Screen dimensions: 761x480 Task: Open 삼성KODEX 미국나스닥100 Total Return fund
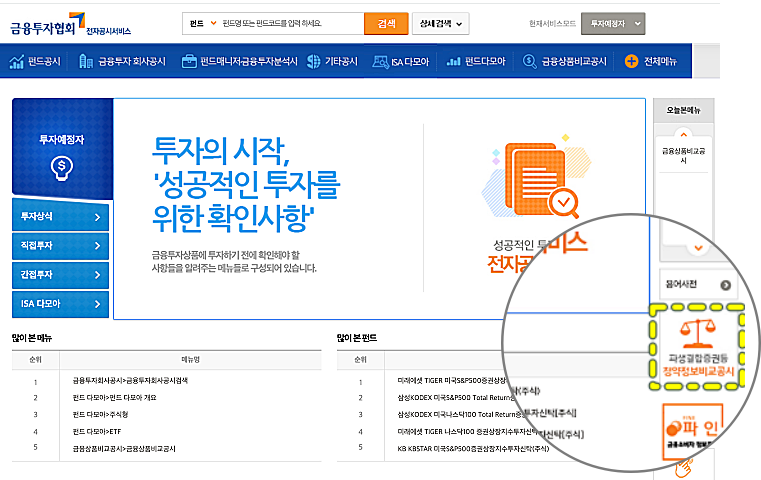(460, 414)
